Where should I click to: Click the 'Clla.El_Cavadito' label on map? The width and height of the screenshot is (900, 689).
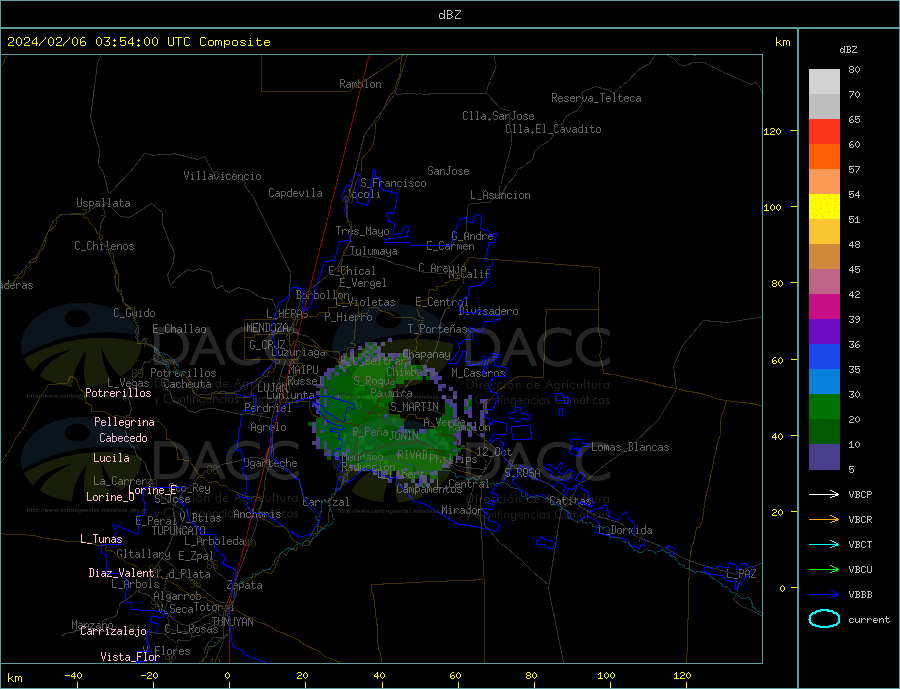coord(553,129)
